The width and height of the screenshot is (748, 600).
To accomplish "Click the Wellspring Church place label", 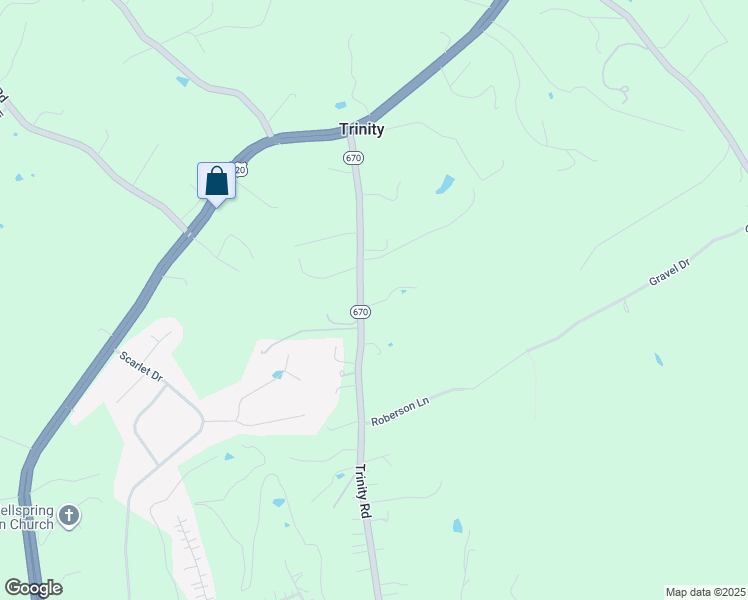I will (27, 517).
